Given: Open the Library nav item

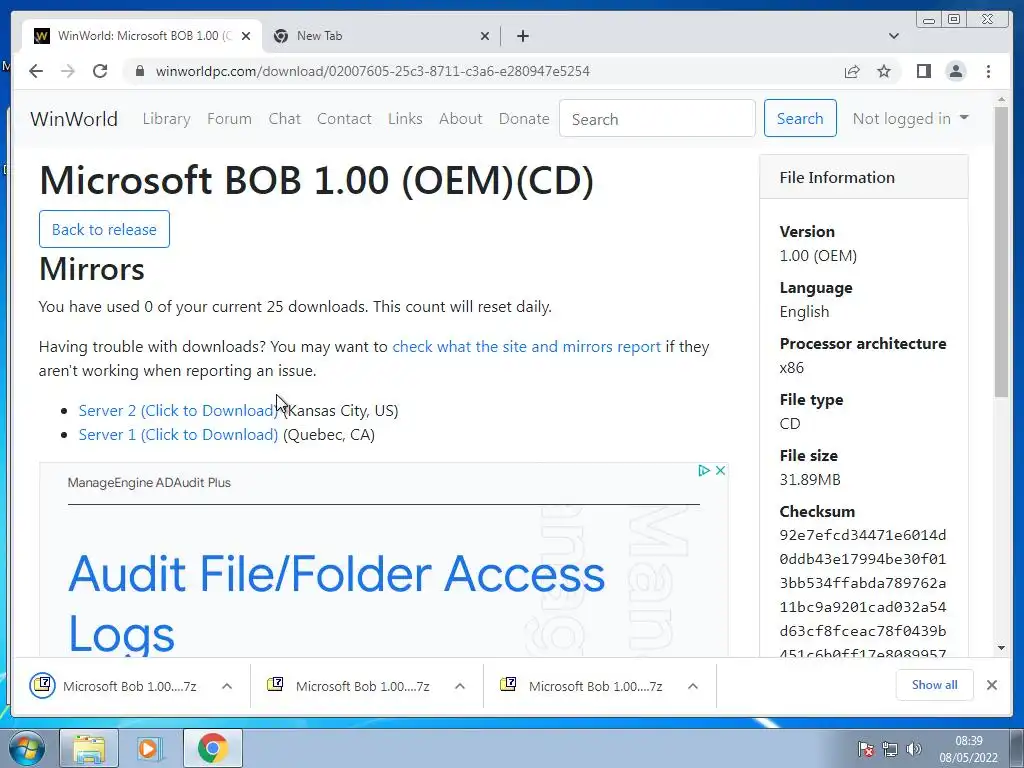Looking at the screenshot, I should (x=167, y=119).
